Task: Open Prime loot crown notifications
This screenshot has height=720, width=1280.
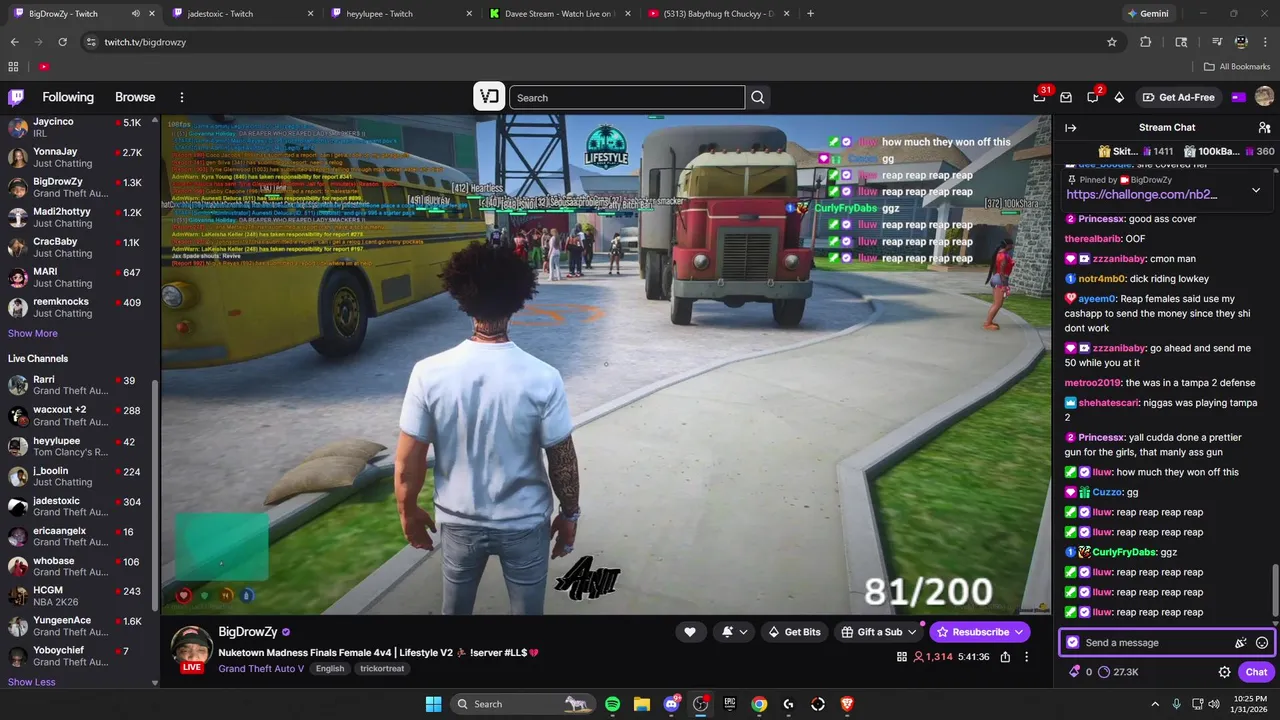Action: point(1039,97)
